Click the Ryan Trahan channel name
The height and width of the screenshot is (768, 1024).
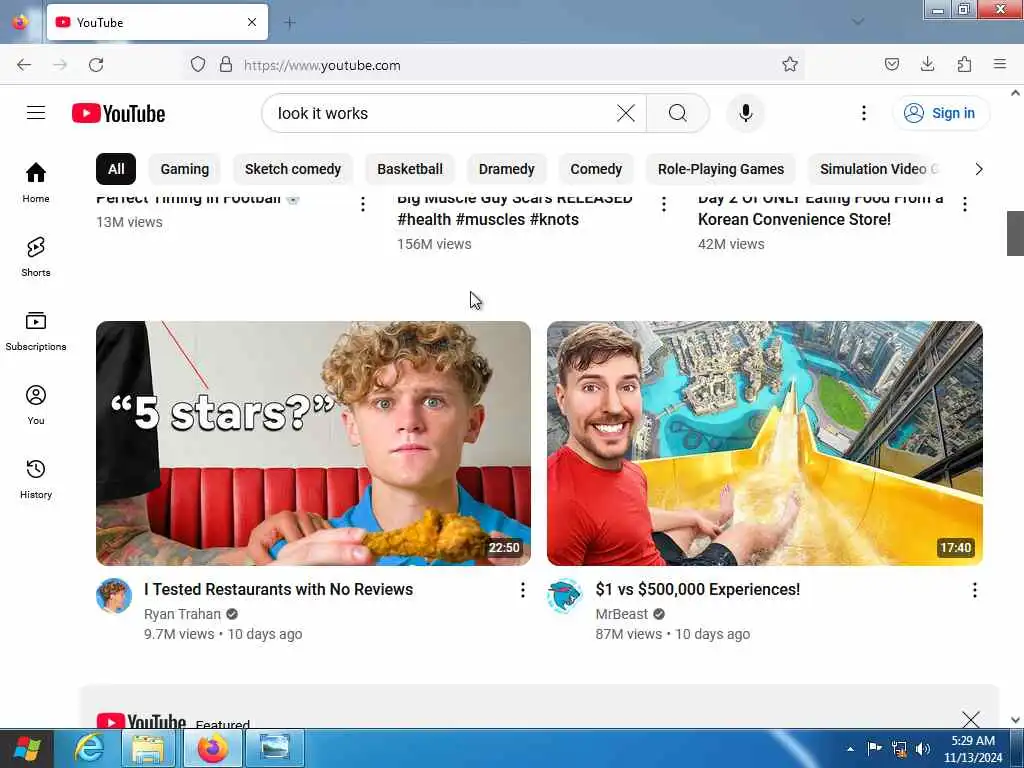(x=182, y=614)
